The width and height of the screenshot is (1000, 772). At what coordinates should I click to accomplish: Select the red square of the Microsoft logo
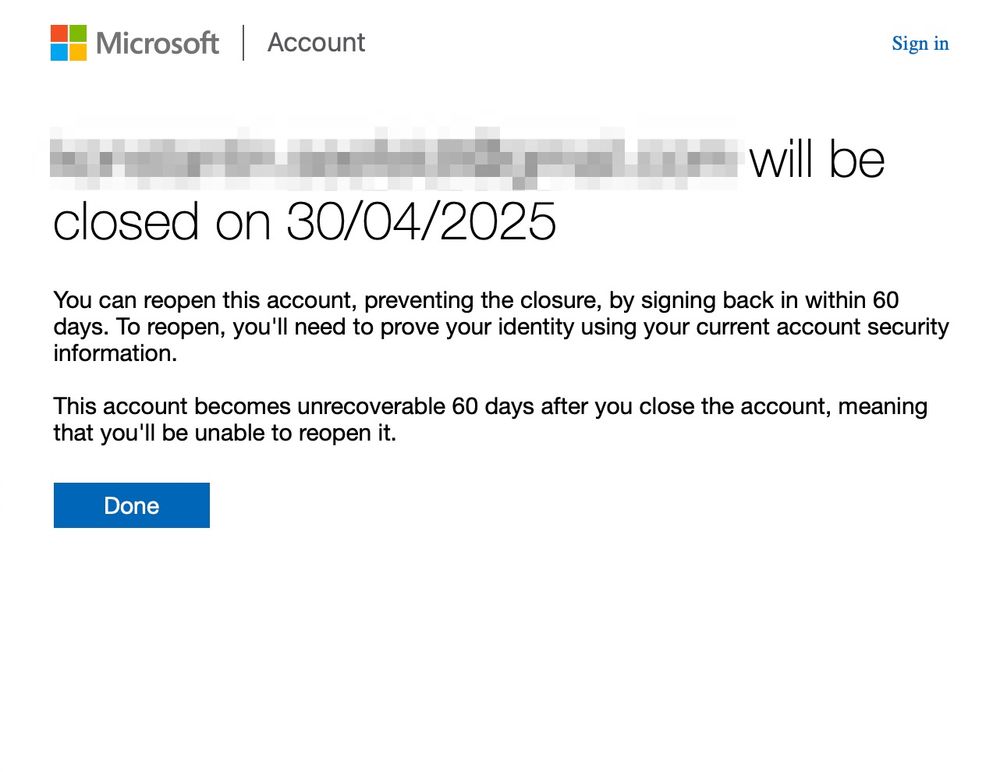57,34
